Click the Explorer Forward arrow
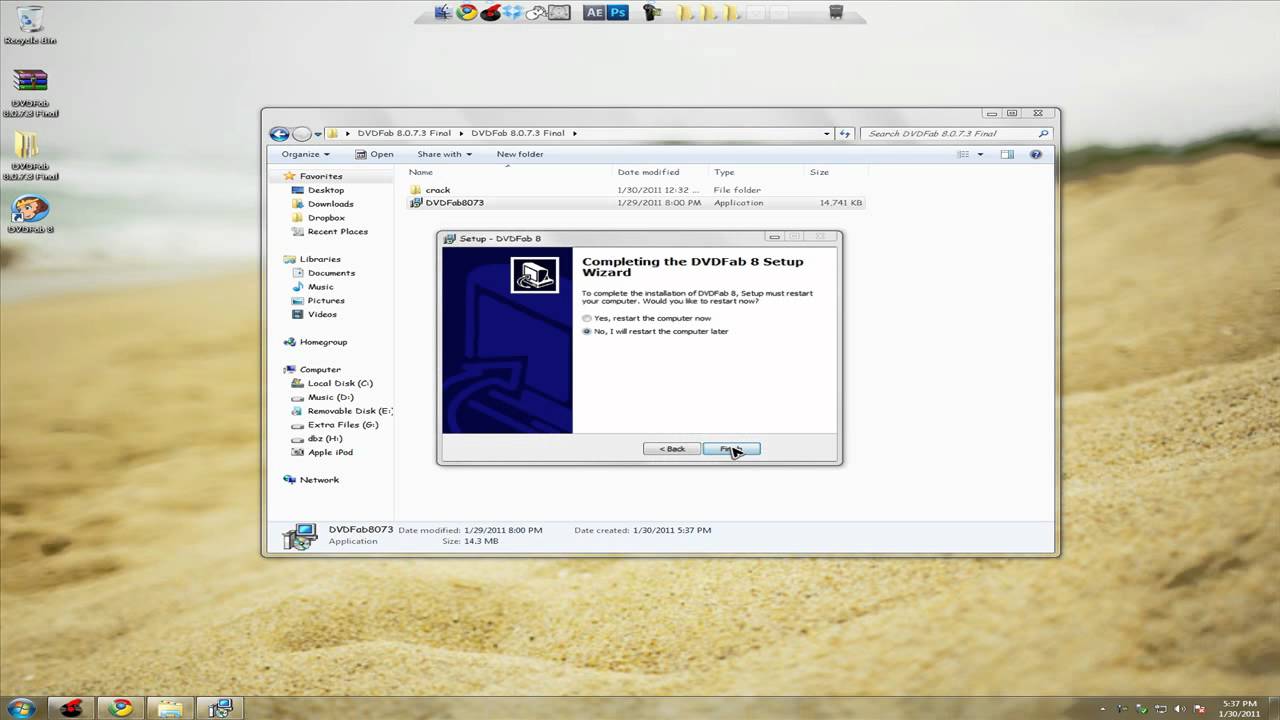Screen dimensions: 1280x720 [301, 133]
